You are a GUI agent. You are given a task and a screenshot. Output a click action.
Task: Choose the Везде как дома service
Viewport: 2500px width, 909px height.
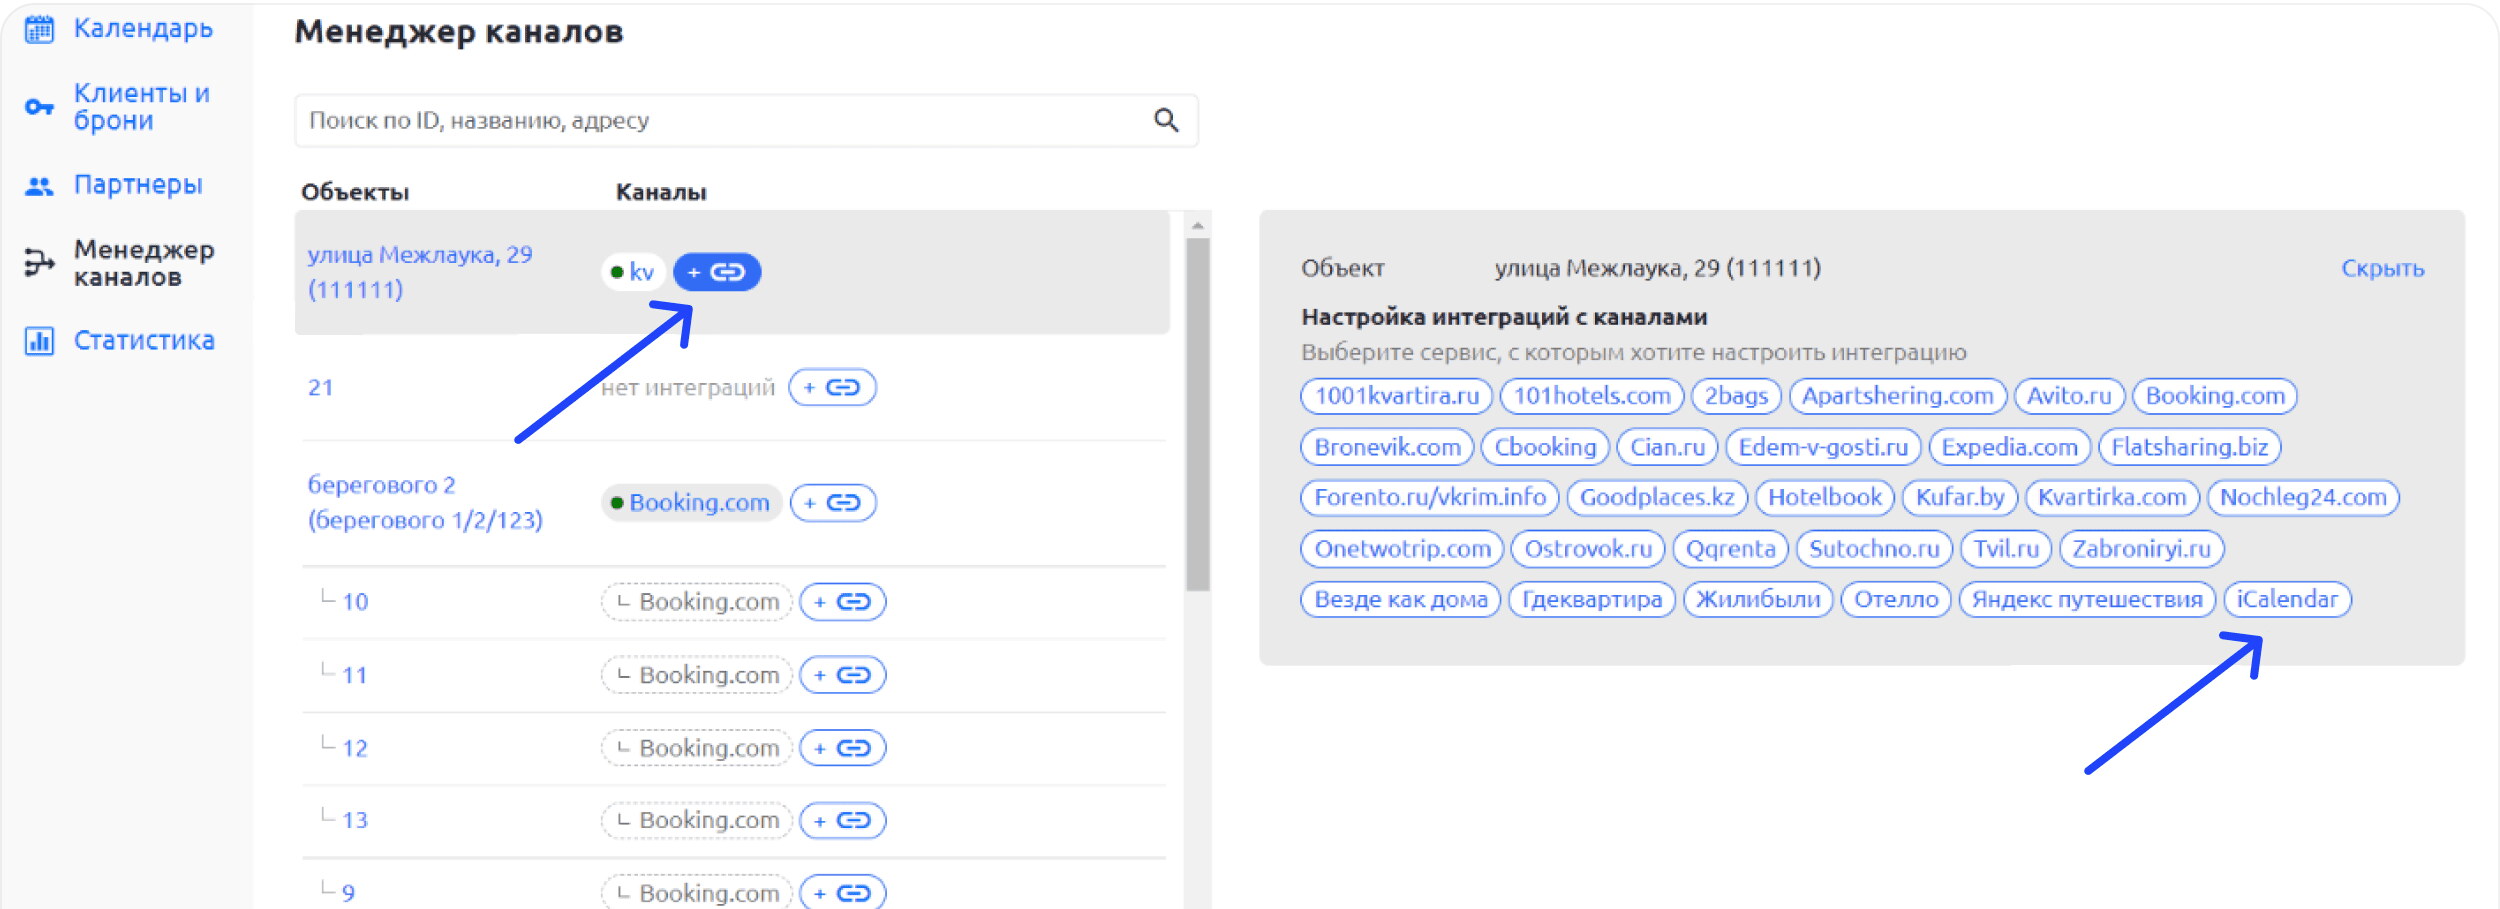(x=1401, y=600)
